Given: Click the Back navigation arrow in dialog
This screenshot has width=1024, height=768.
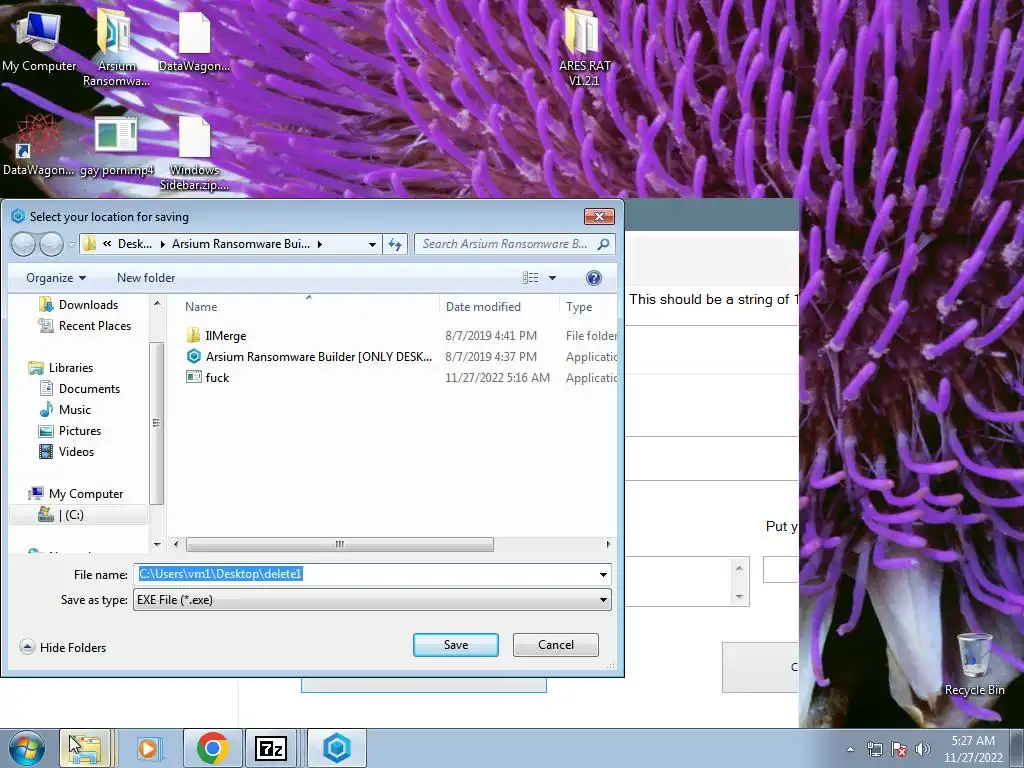Looking at the screenshot, I should tap(24, 244).
